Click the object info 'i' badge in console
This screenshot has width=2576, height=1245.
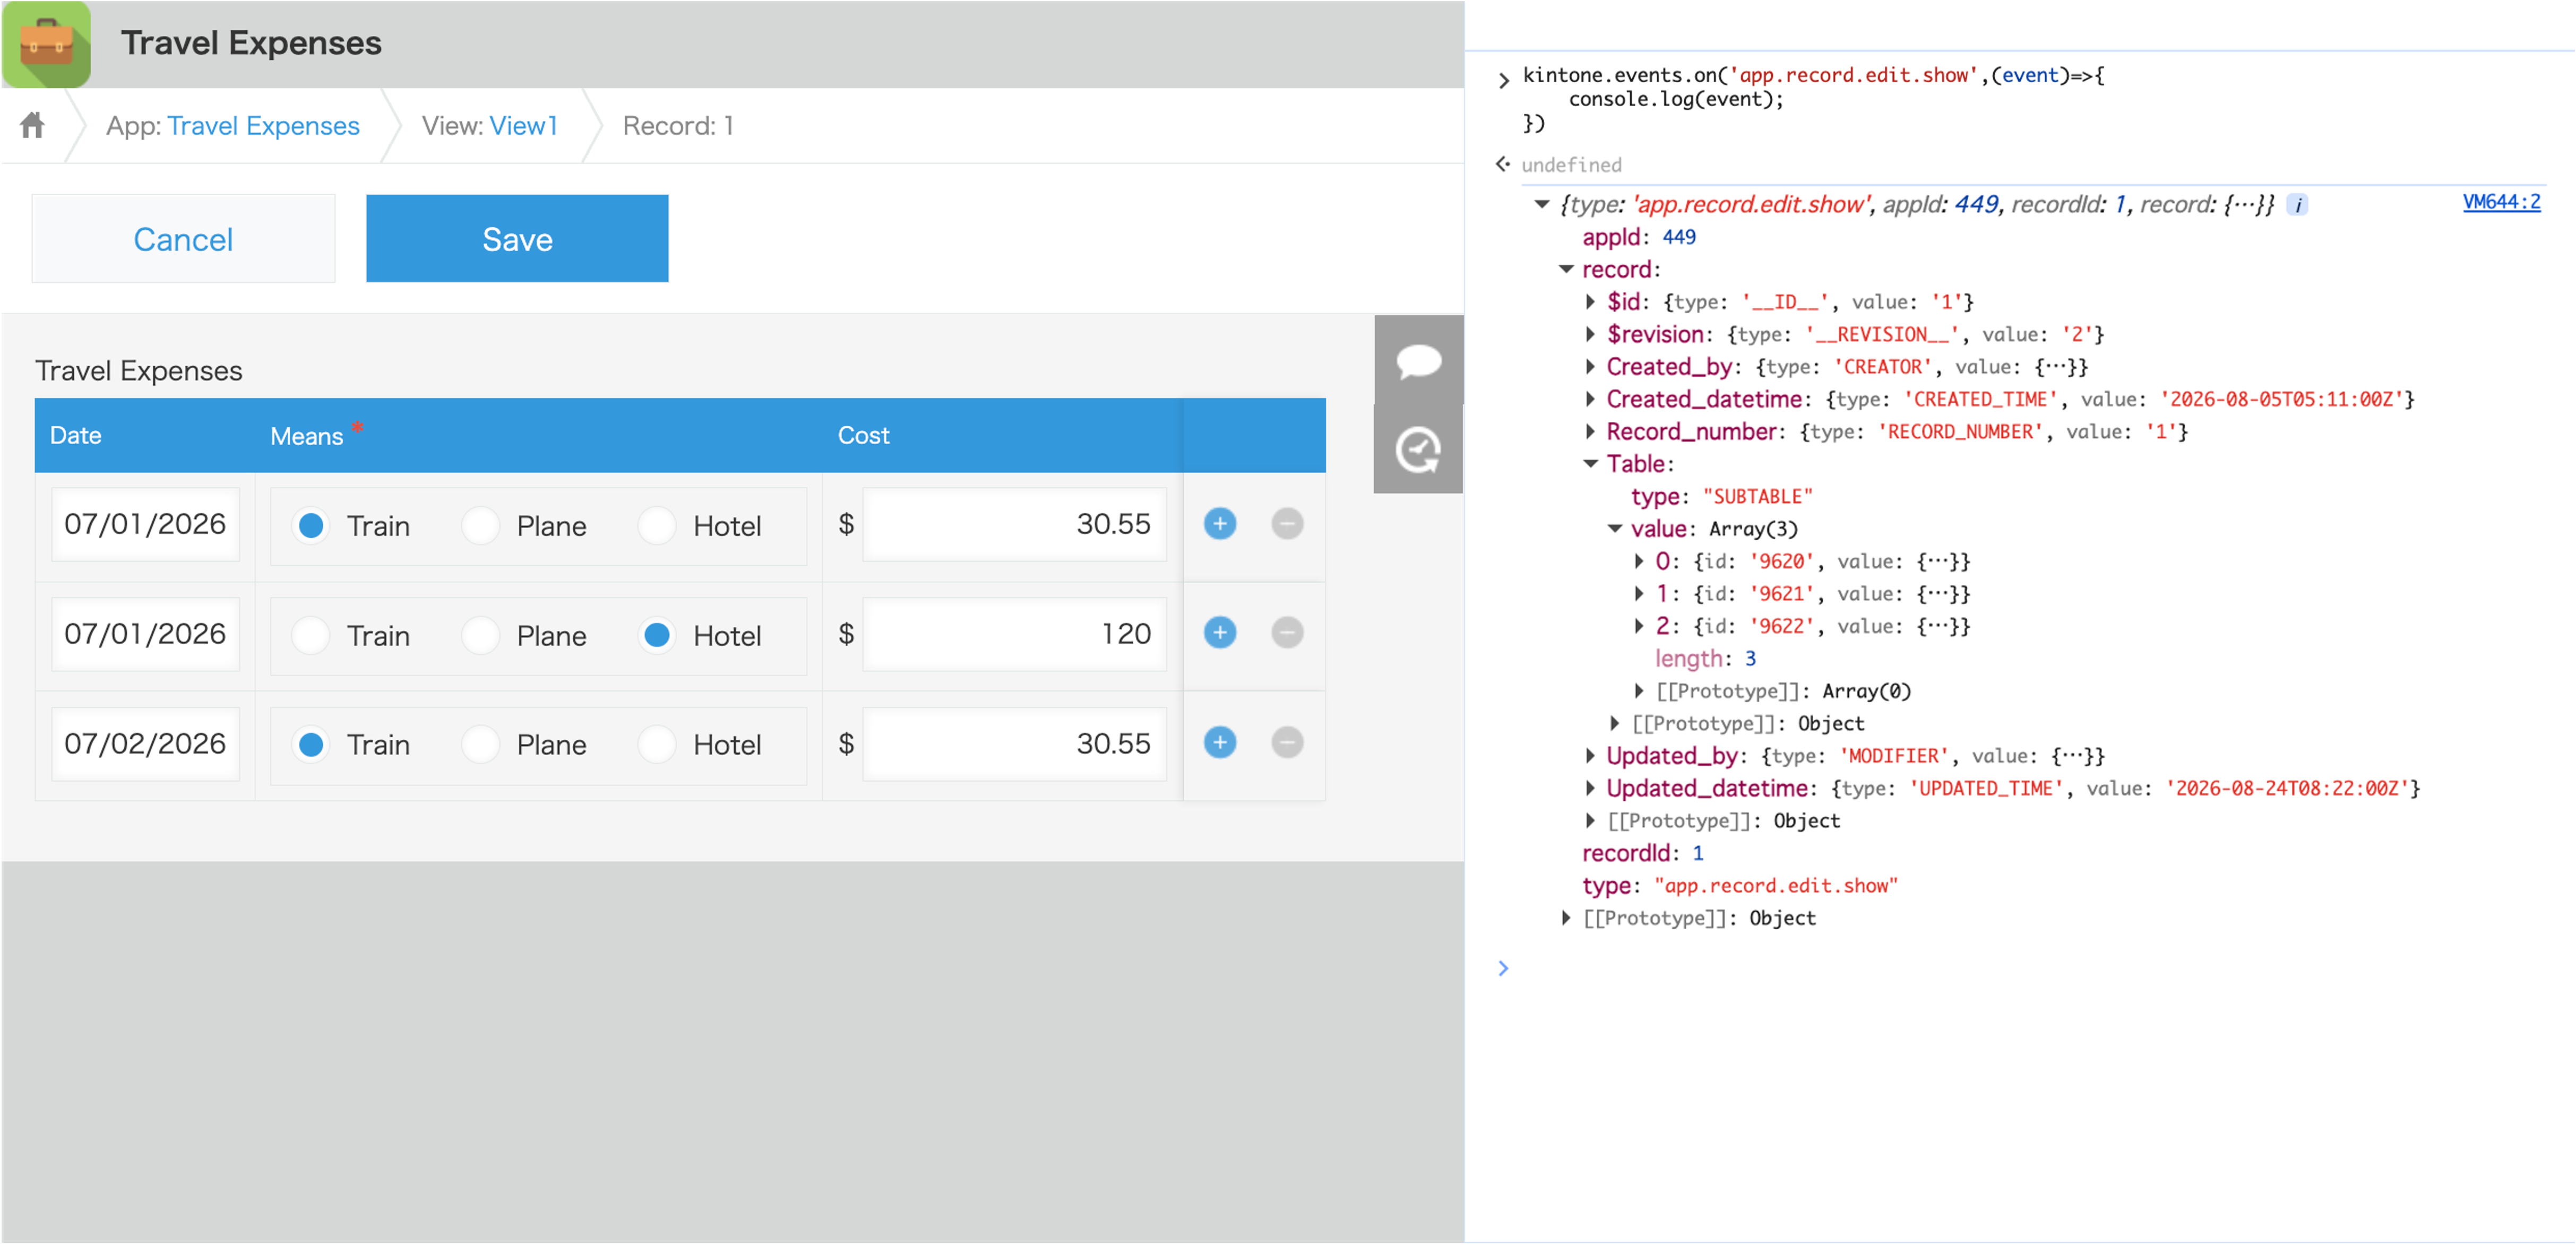[x=2297, y=205]
